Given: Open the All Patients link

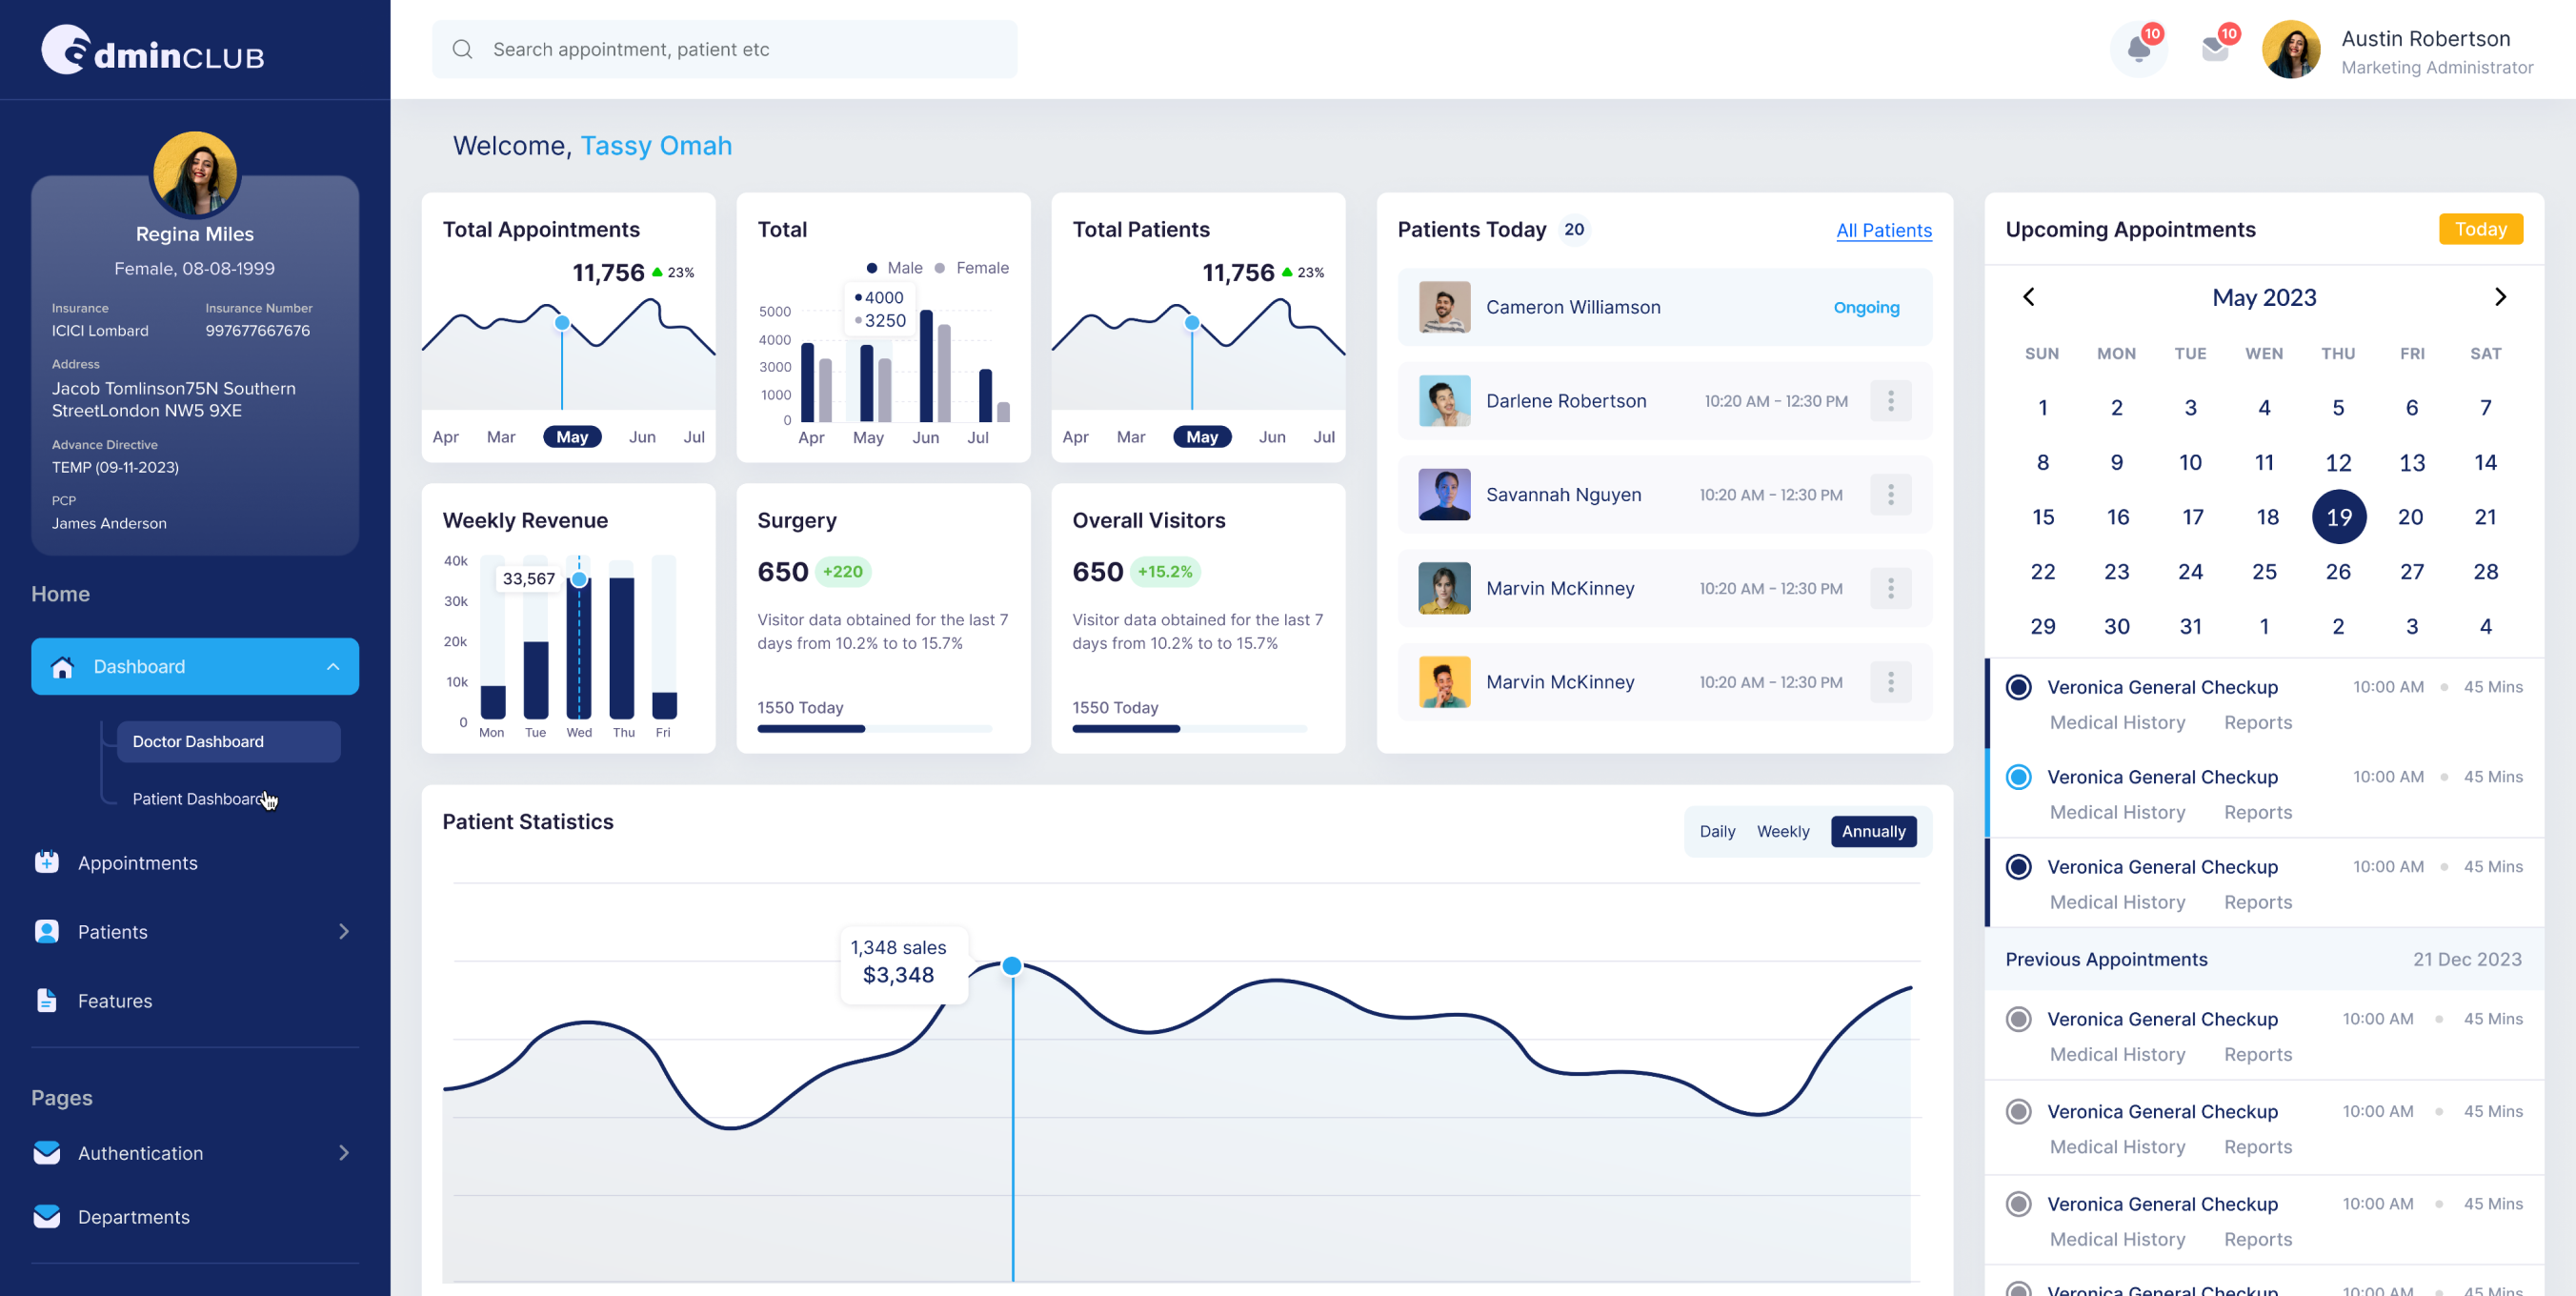Looking at the screenshot, I should pyautogui.click(x=1884, y=230).
